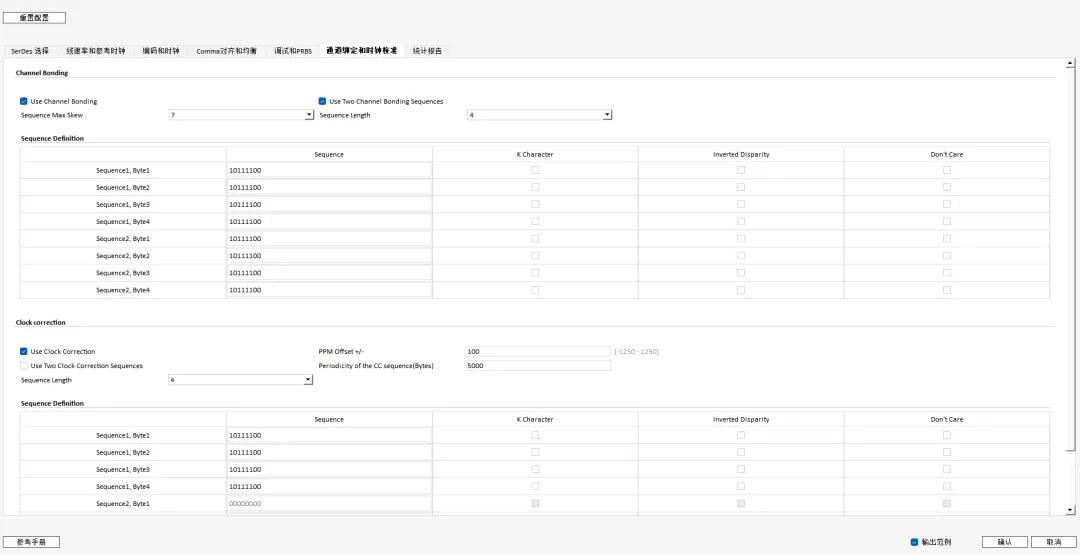Select the Comma对齐和均衡 tab
1080x555 pixels.
pyautogui.click(x=226, y=51)
